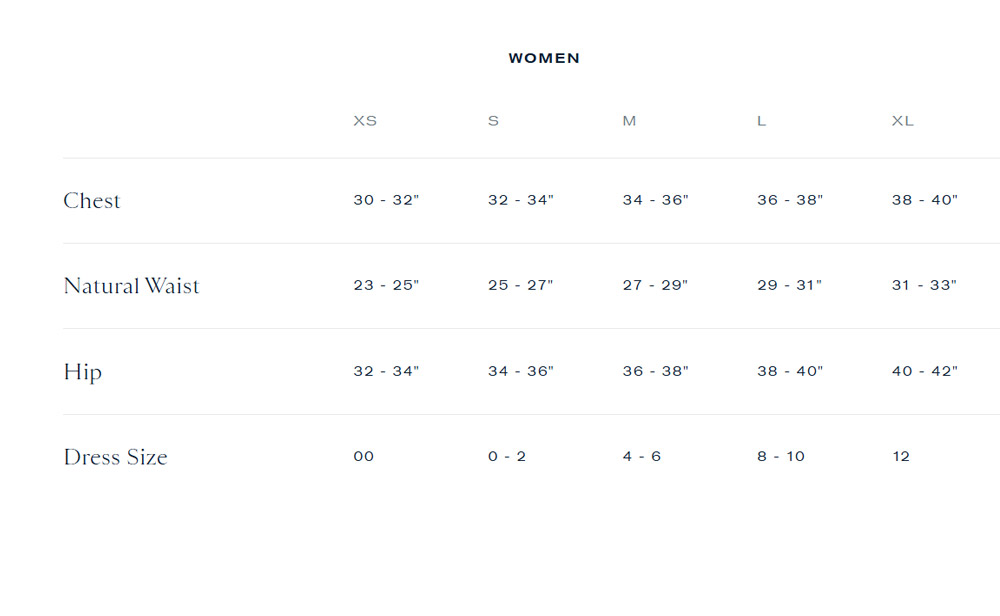
Task: Click the Dress Size row label
Action: (115, 457)
